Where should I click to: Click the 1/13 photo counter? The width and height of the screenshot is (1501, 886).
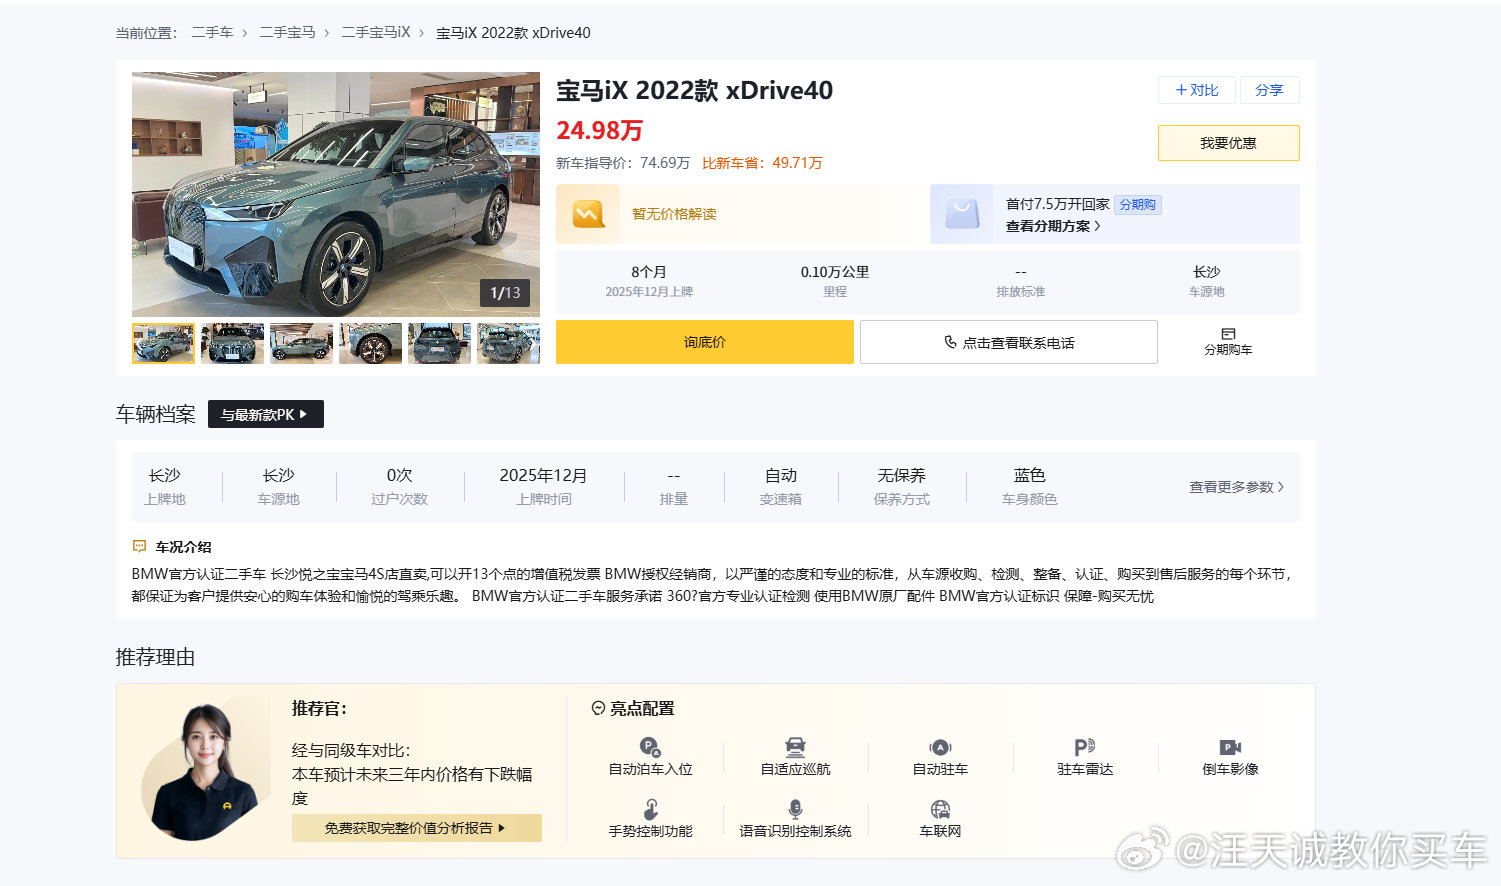coord(505,293)
